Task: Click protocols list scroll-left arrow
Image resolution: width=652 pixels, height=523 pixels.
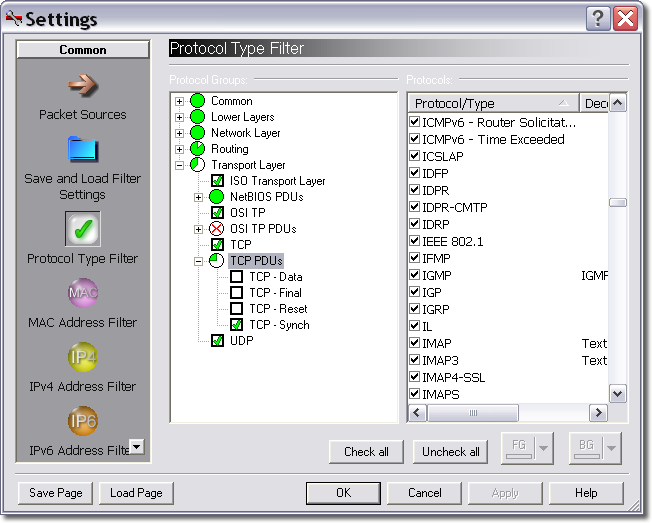Action: pyautogui.click(x=417, y=413)
